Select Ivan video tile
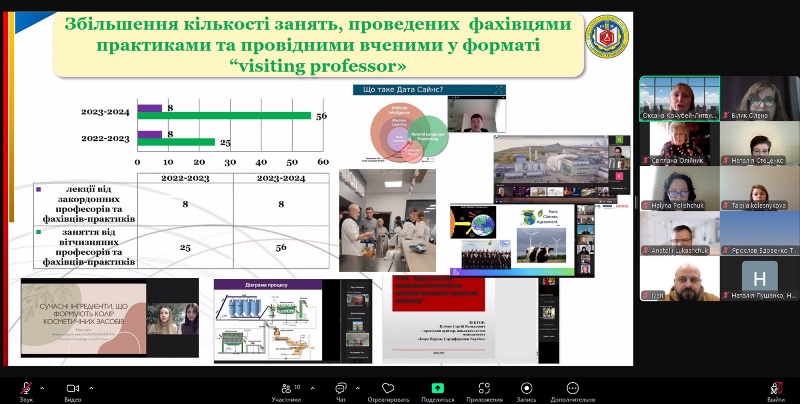Viewport: 800px width, 404px height. (680, 278)
